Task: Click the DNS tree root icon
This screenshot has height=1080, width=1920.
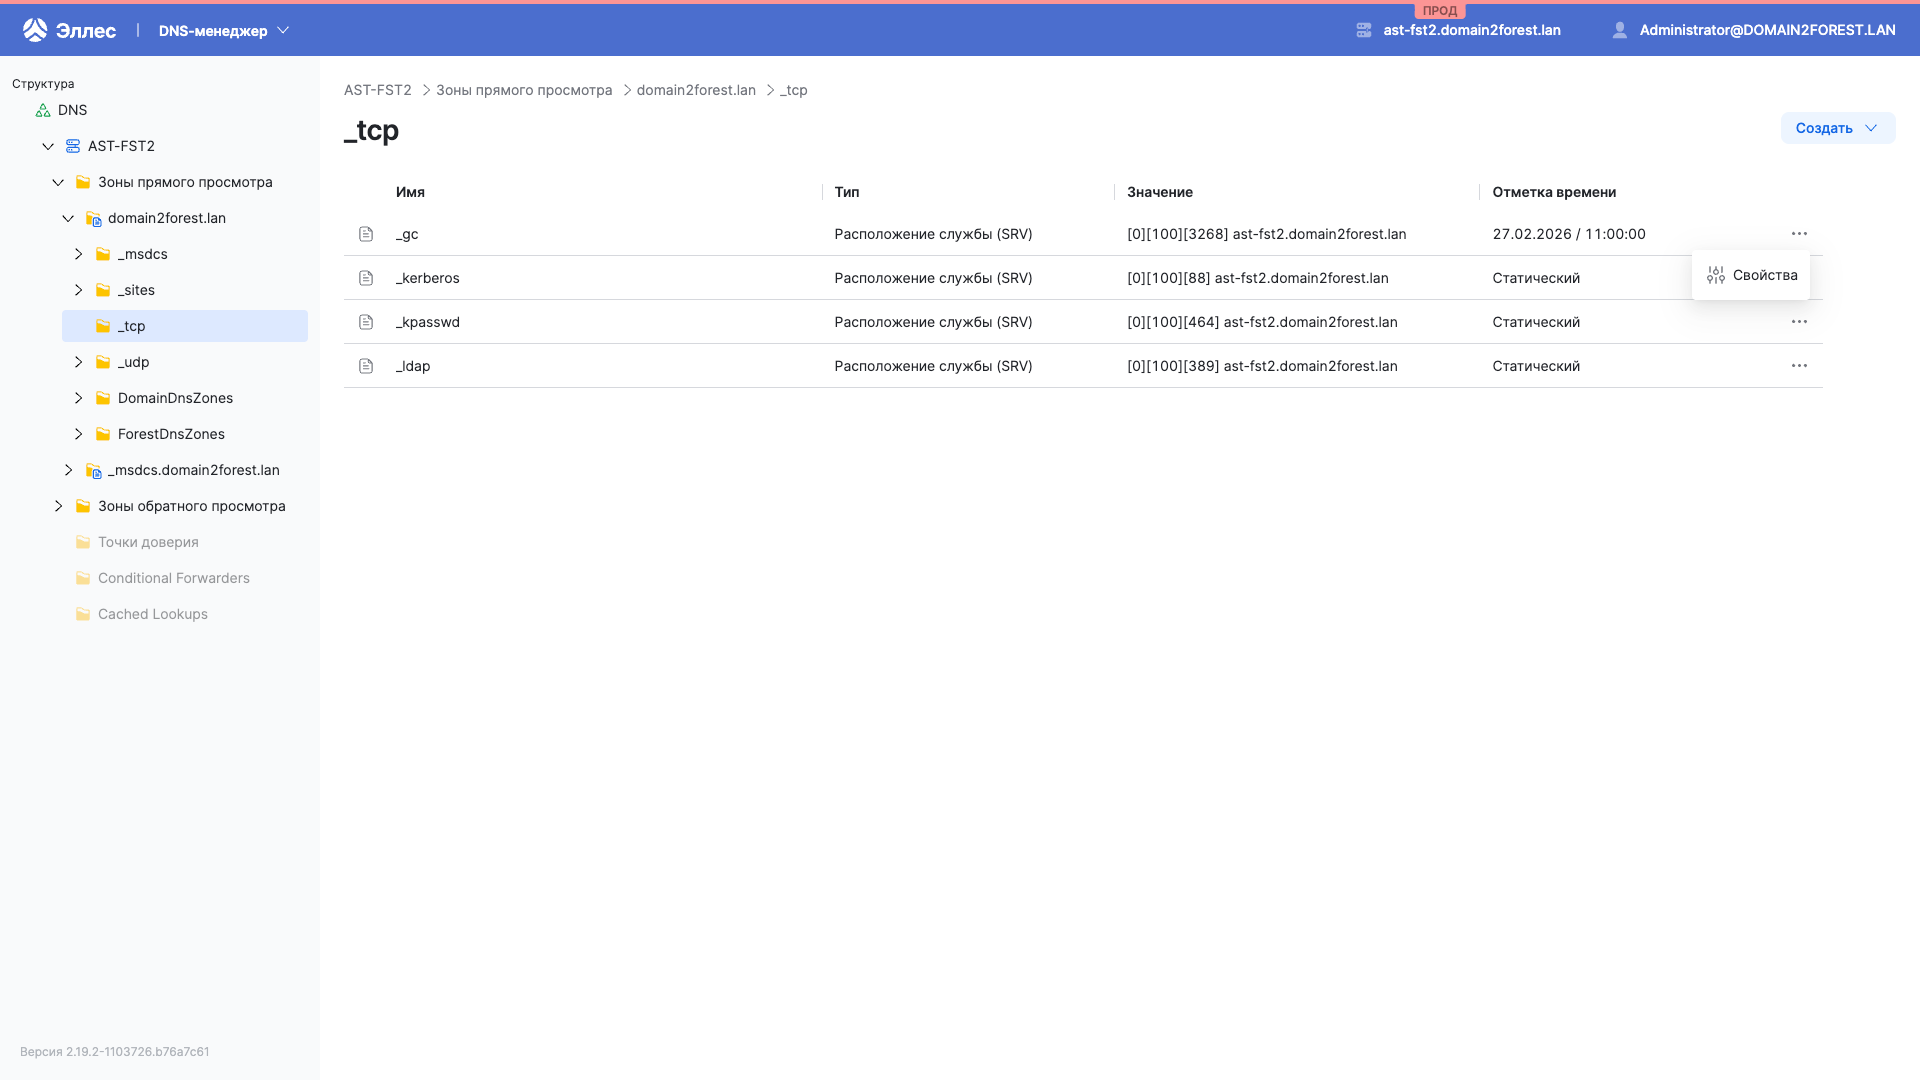Action: click(x=41, y=110)
